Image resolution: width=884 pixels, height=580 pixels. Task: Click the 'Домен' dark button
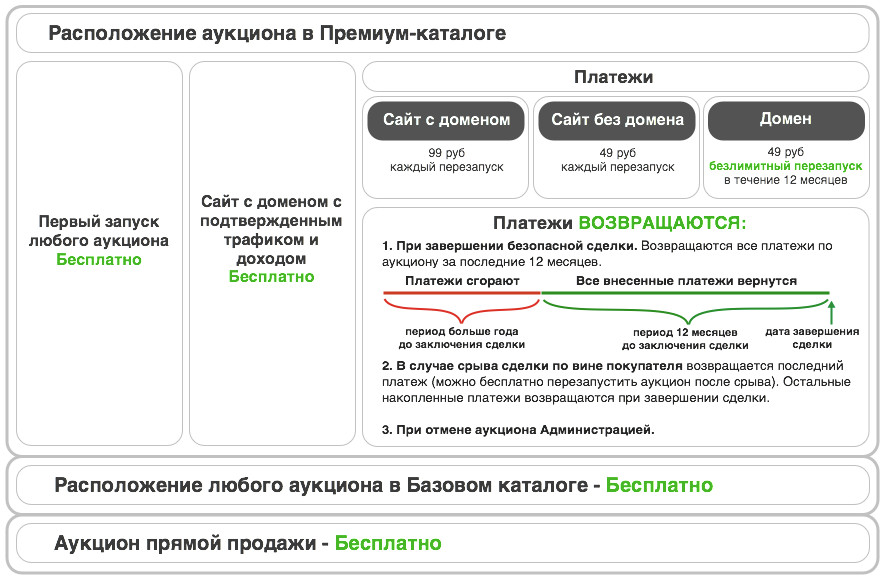786,120
